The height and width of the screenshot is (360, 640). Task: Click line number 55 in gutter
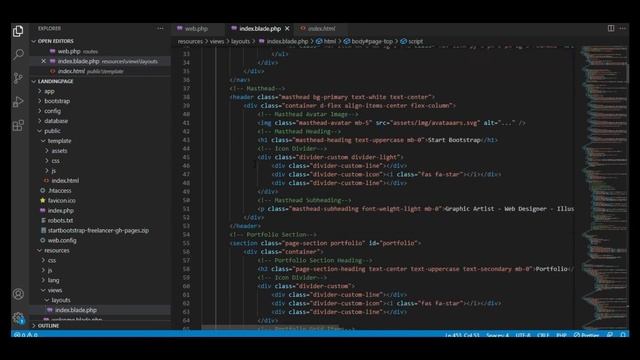click(186, 243)
